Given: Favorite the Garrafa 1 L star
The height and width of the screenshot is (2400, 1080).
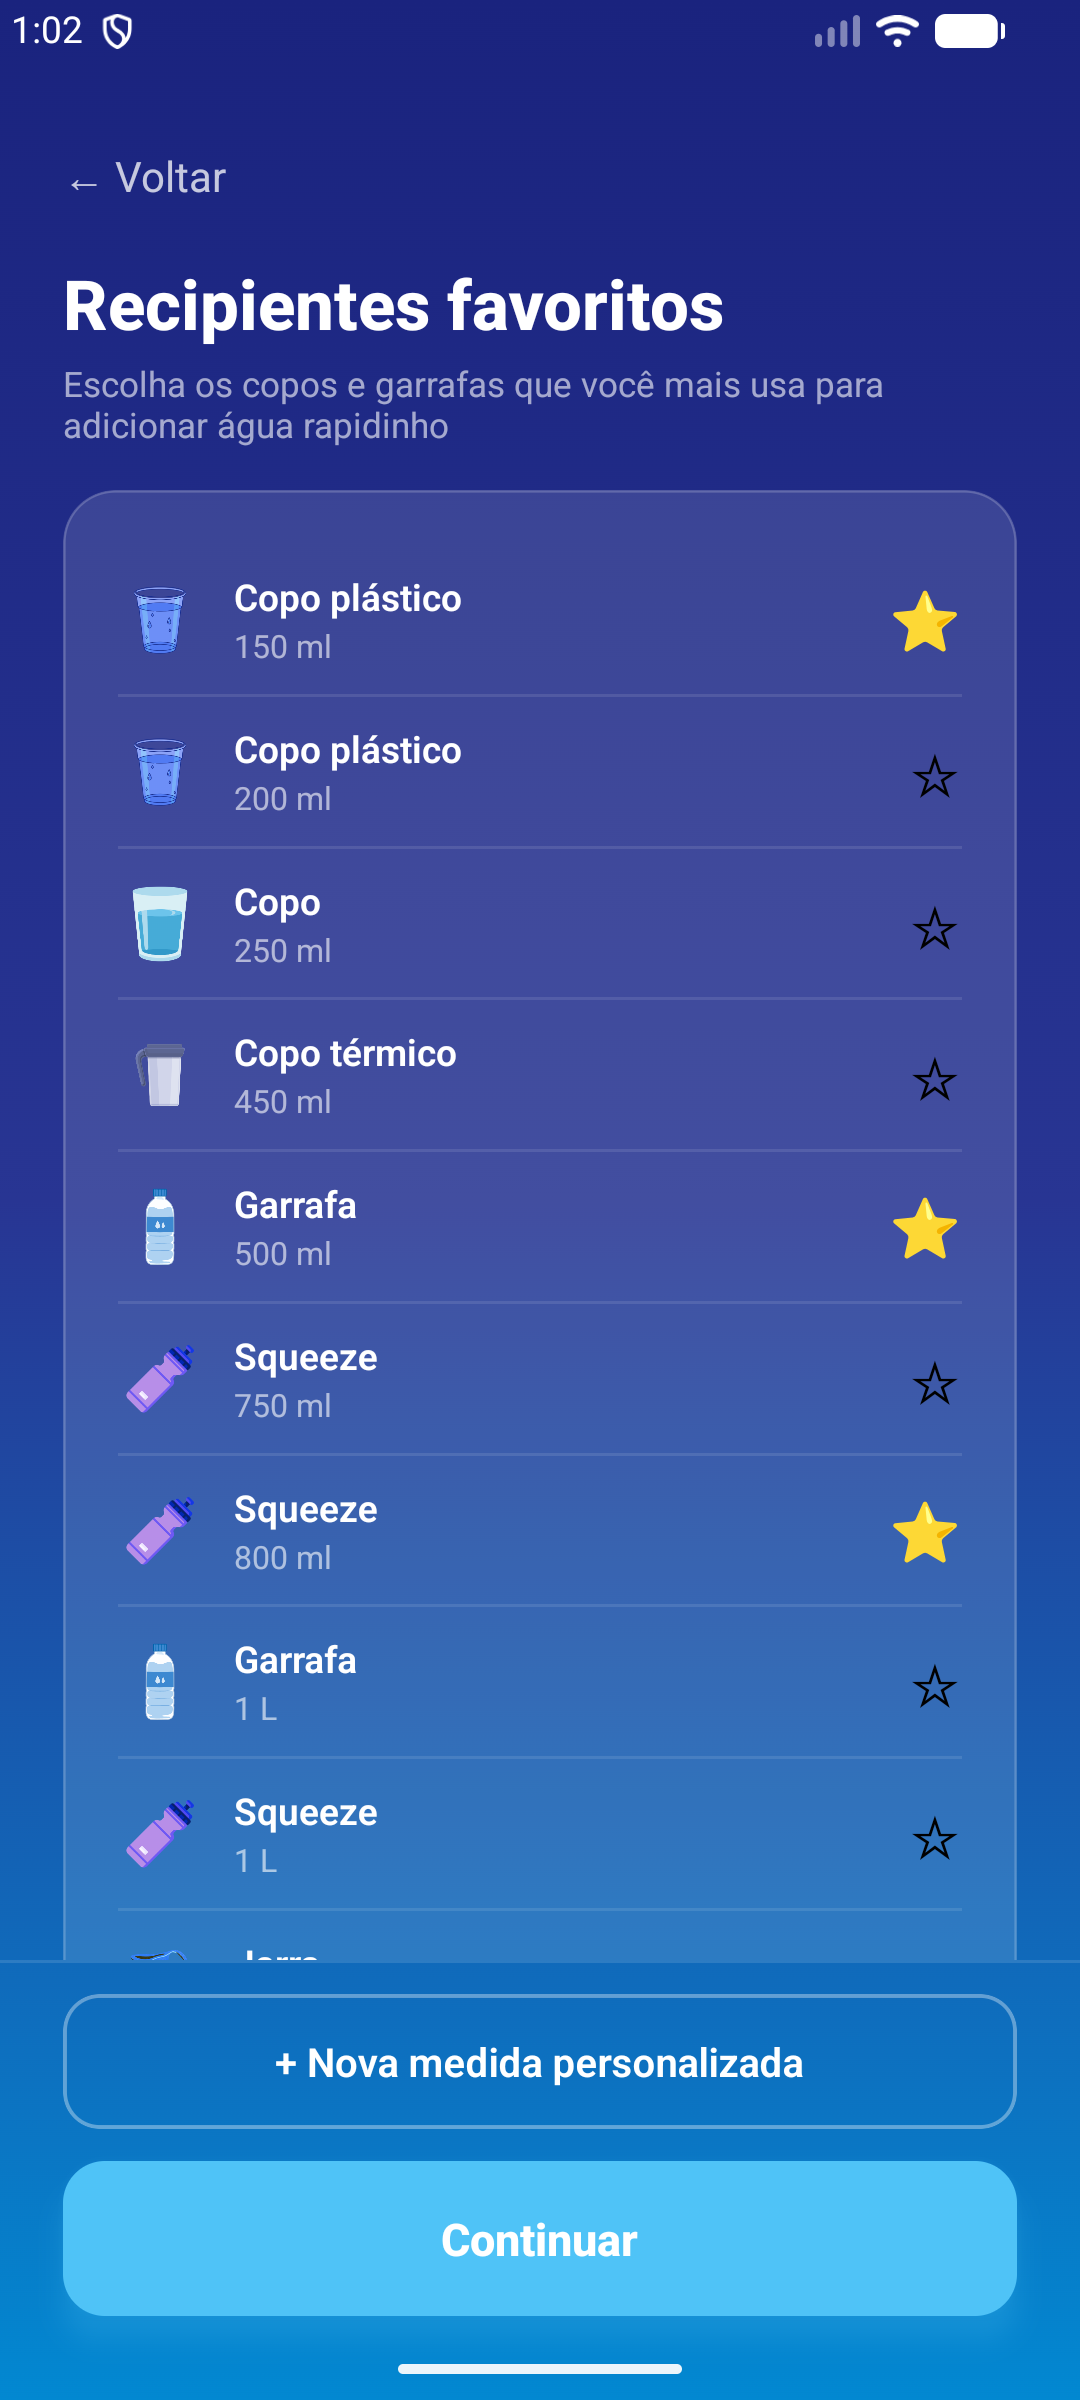Looking at the screenshot, I should (x=935, y=1687).
